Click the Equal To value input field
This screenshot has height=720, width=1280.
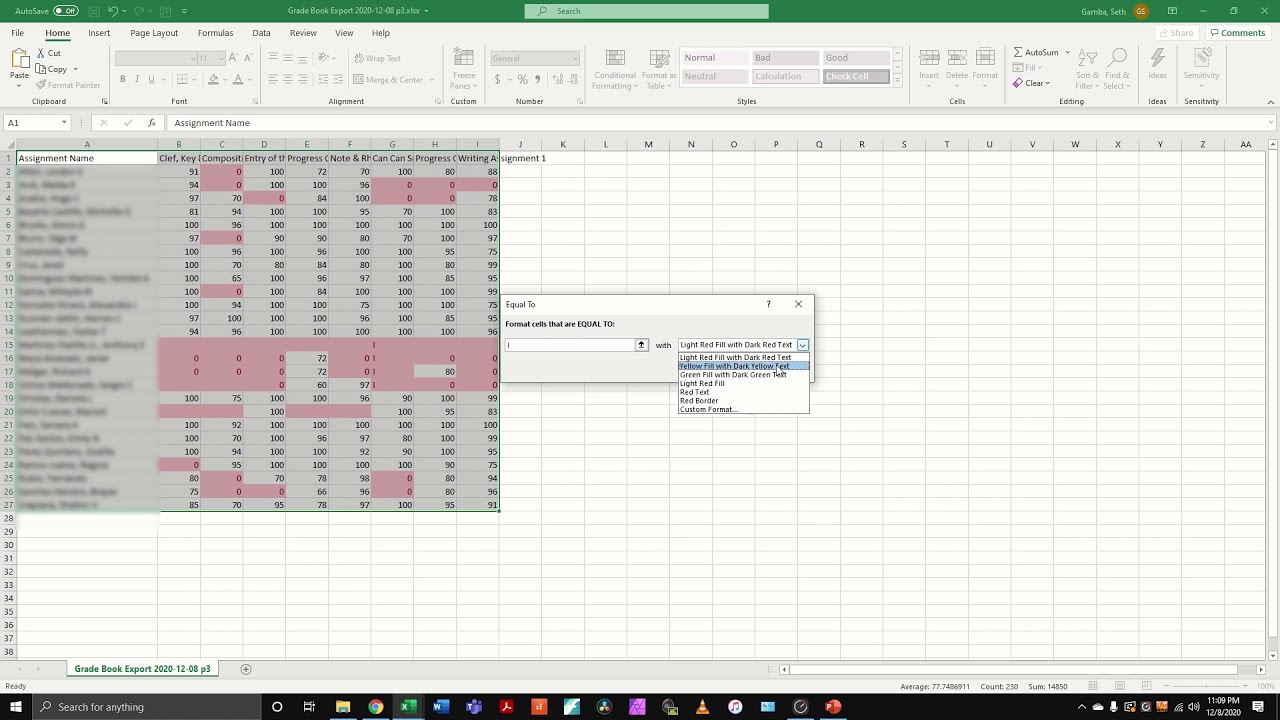(570, 345)
